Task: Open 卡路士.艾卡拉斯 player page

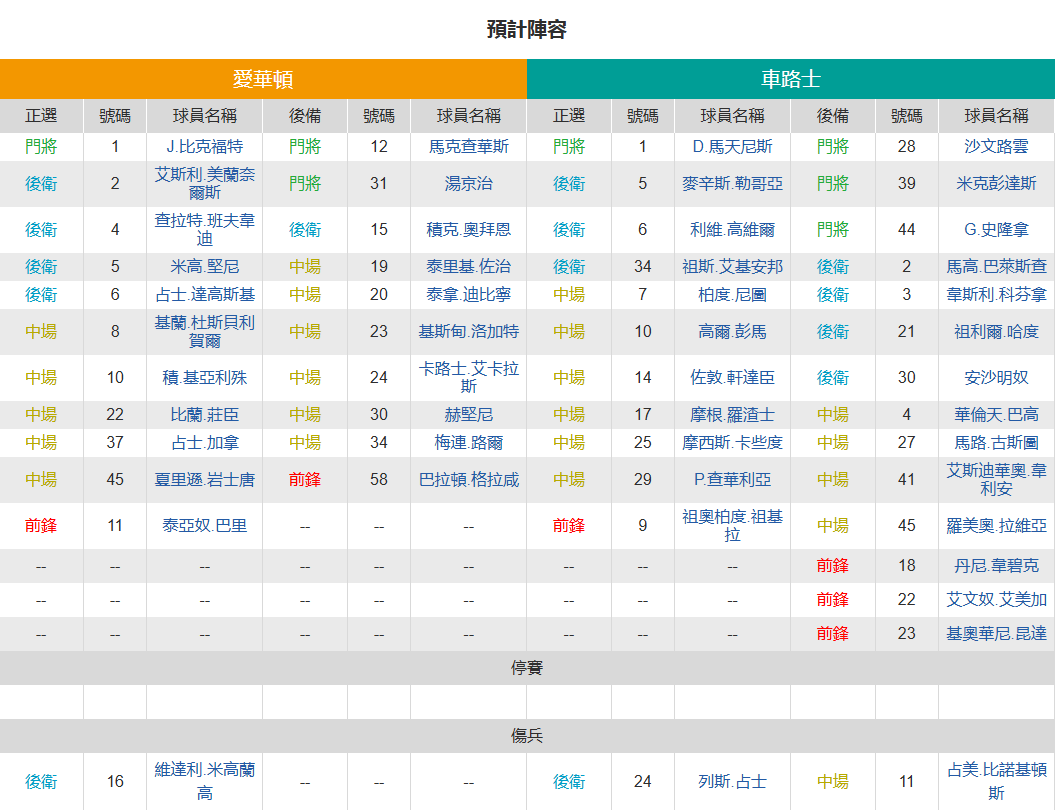Action: click(469, 377)
